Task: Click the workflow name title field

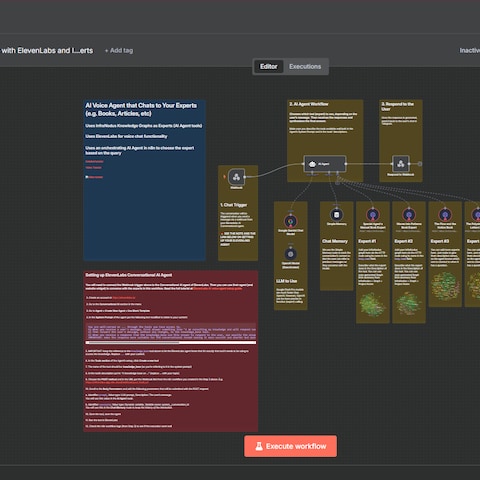Action: point(47,50)
